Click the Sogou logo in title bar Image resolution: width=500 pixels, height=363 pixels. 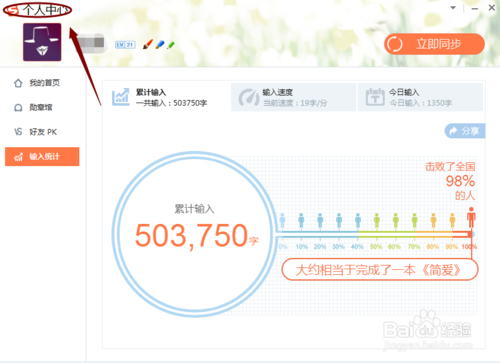point(13,10)
